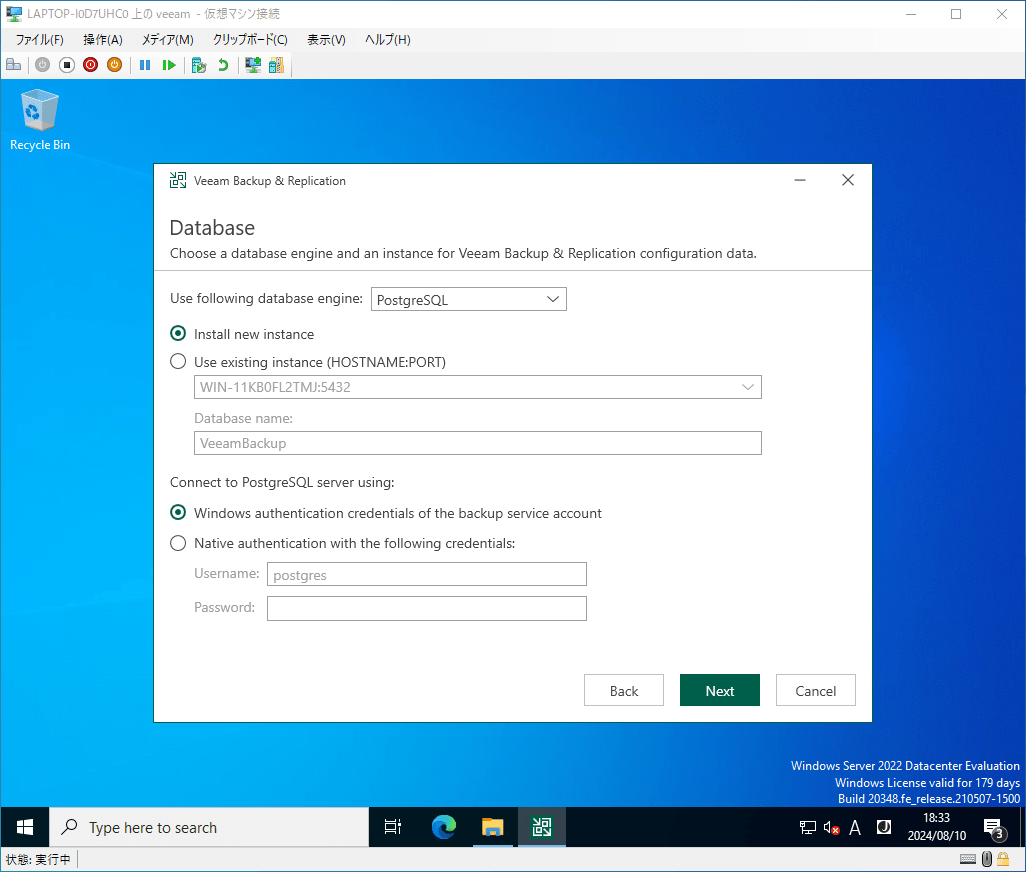1026x872 pixels.
Task: Close the Veeam Backup & Replication dialog
Action: [x=847, y=180]
